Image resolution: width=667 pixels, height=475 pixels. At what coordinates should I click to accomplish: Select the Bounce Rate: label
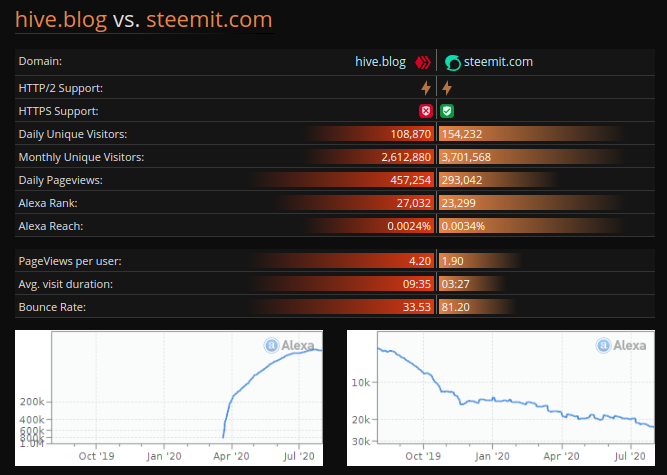tap(52, 307)
